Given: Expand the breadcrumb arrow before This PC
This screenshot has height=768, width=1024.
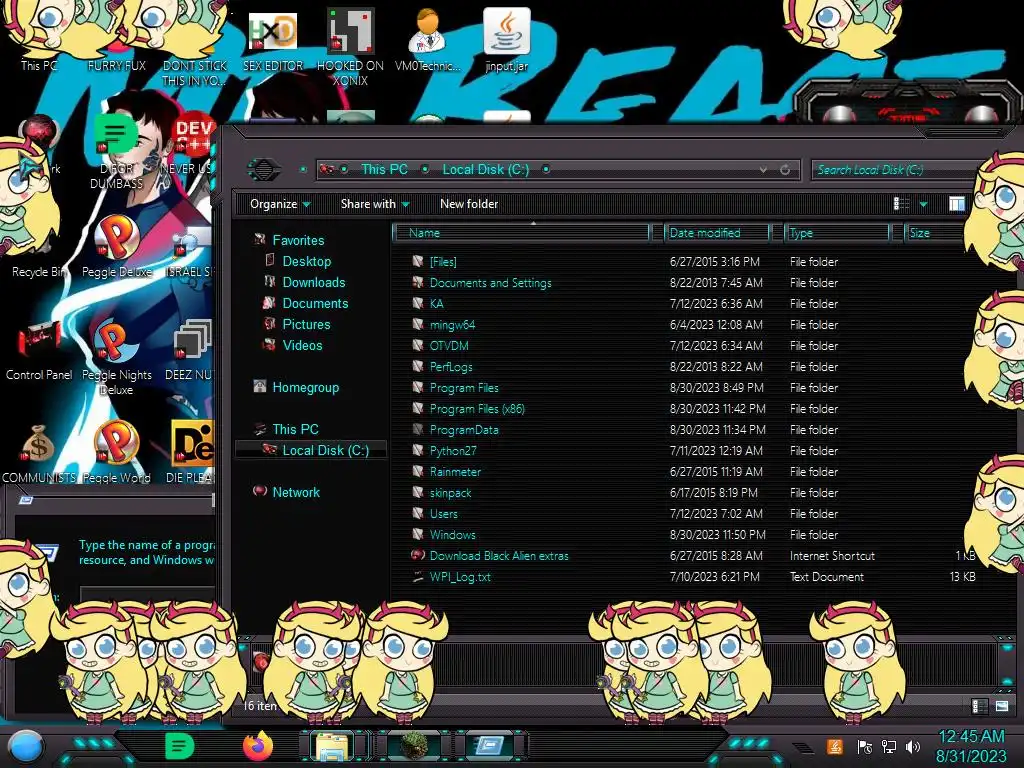Looking at the screenshot, I should pos(344,169).
